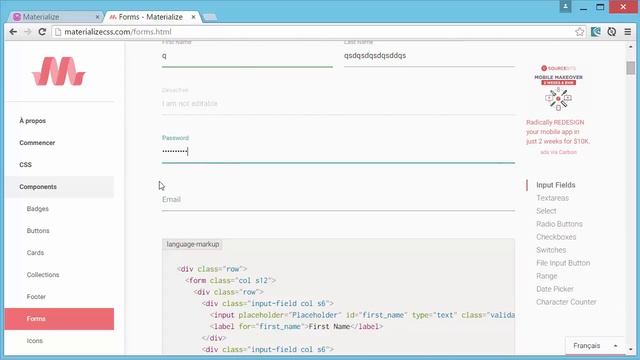Click the scrollbar down arrow

[x=631, y=350]
